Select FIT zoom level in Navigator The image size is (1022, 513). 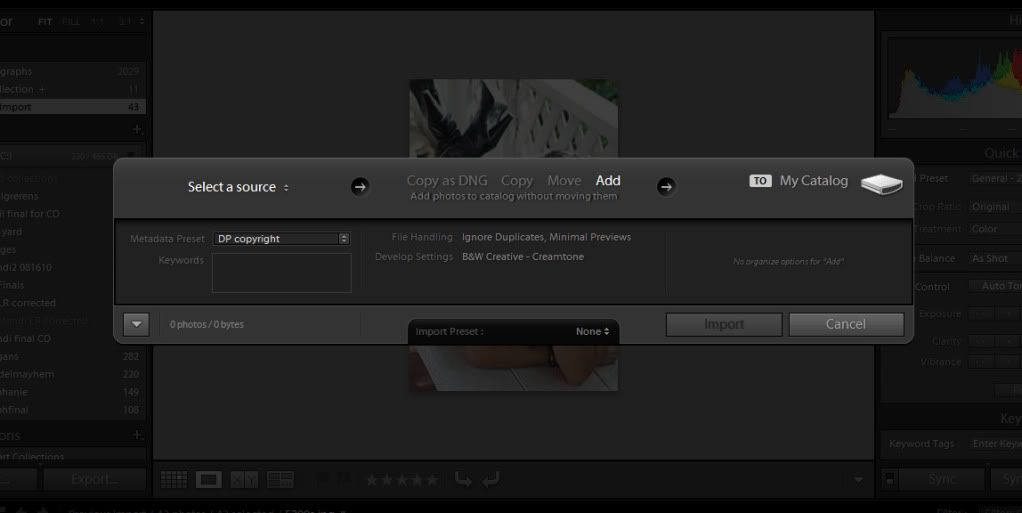pos(45,22)
